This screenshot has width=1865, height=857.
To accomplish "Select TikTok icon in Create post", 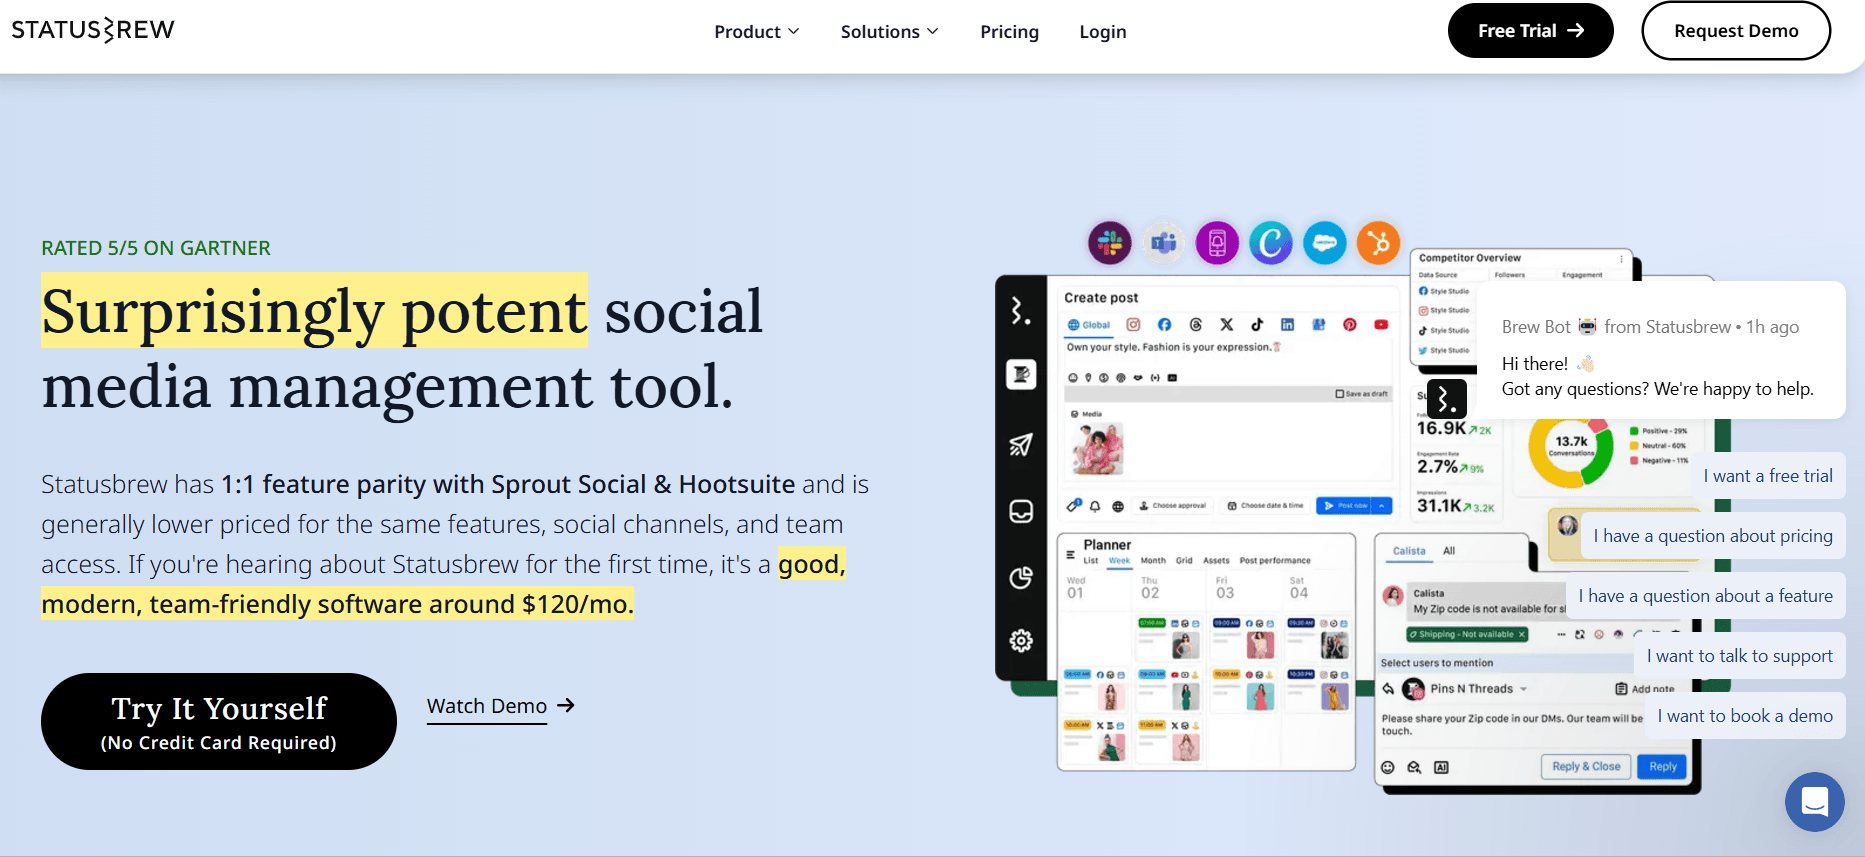I will click(x=1257, y=325).
